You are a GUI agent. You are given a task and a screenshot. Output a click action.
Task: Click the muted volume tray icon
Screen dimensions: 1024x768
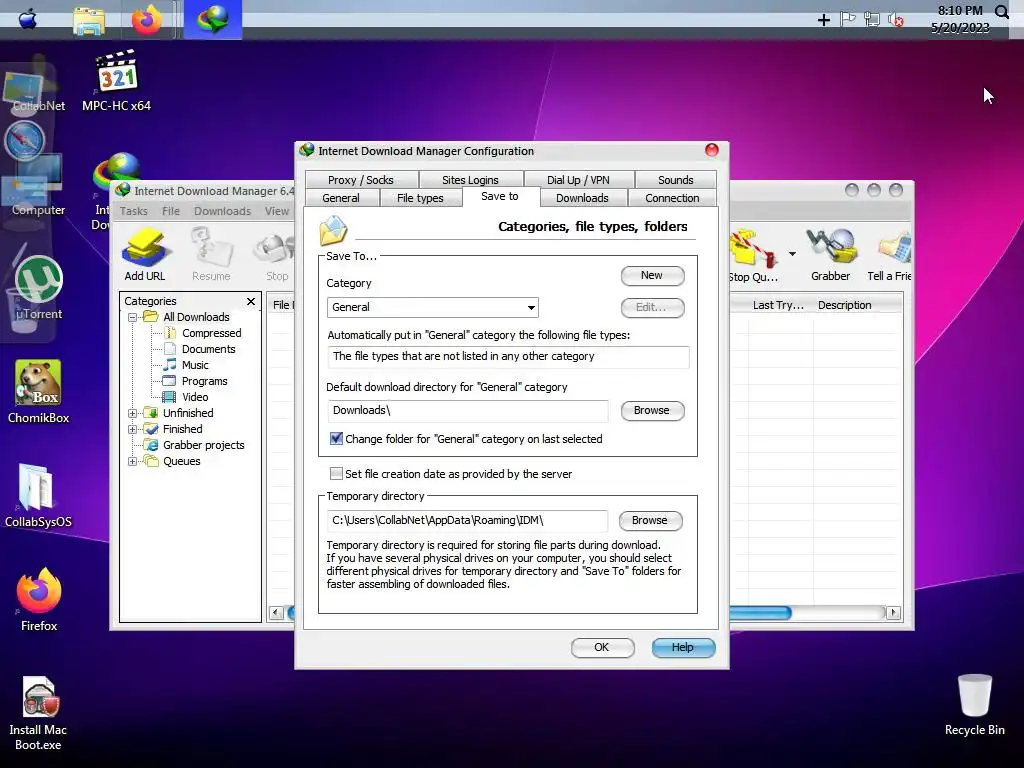896,20
